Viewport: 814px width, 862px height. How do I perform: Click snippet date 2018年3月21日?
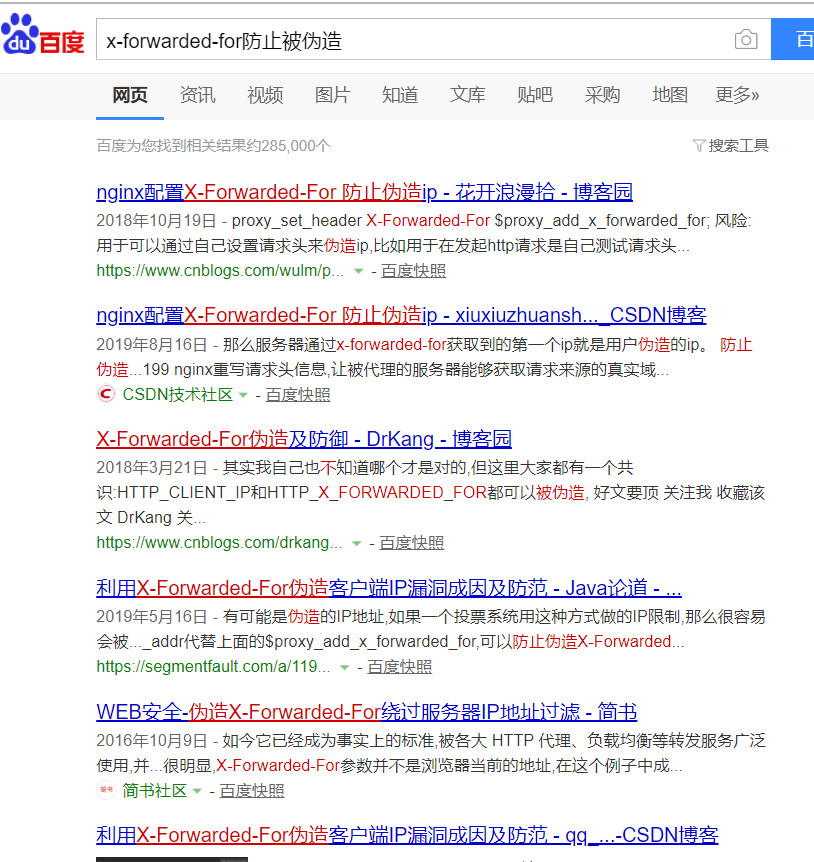coord(152,468)
